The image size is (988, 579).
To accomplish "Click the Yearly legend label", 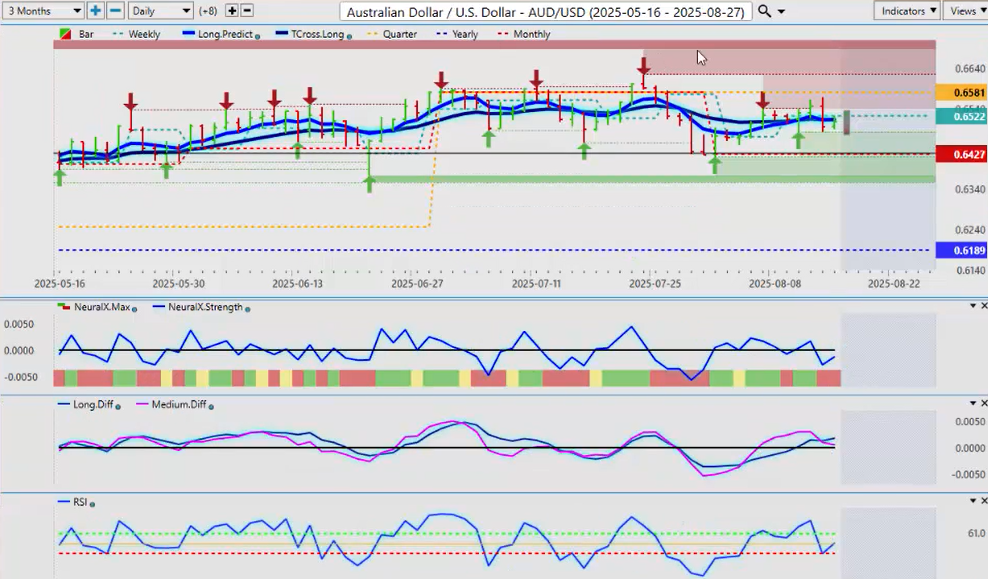I will point(464,34).
